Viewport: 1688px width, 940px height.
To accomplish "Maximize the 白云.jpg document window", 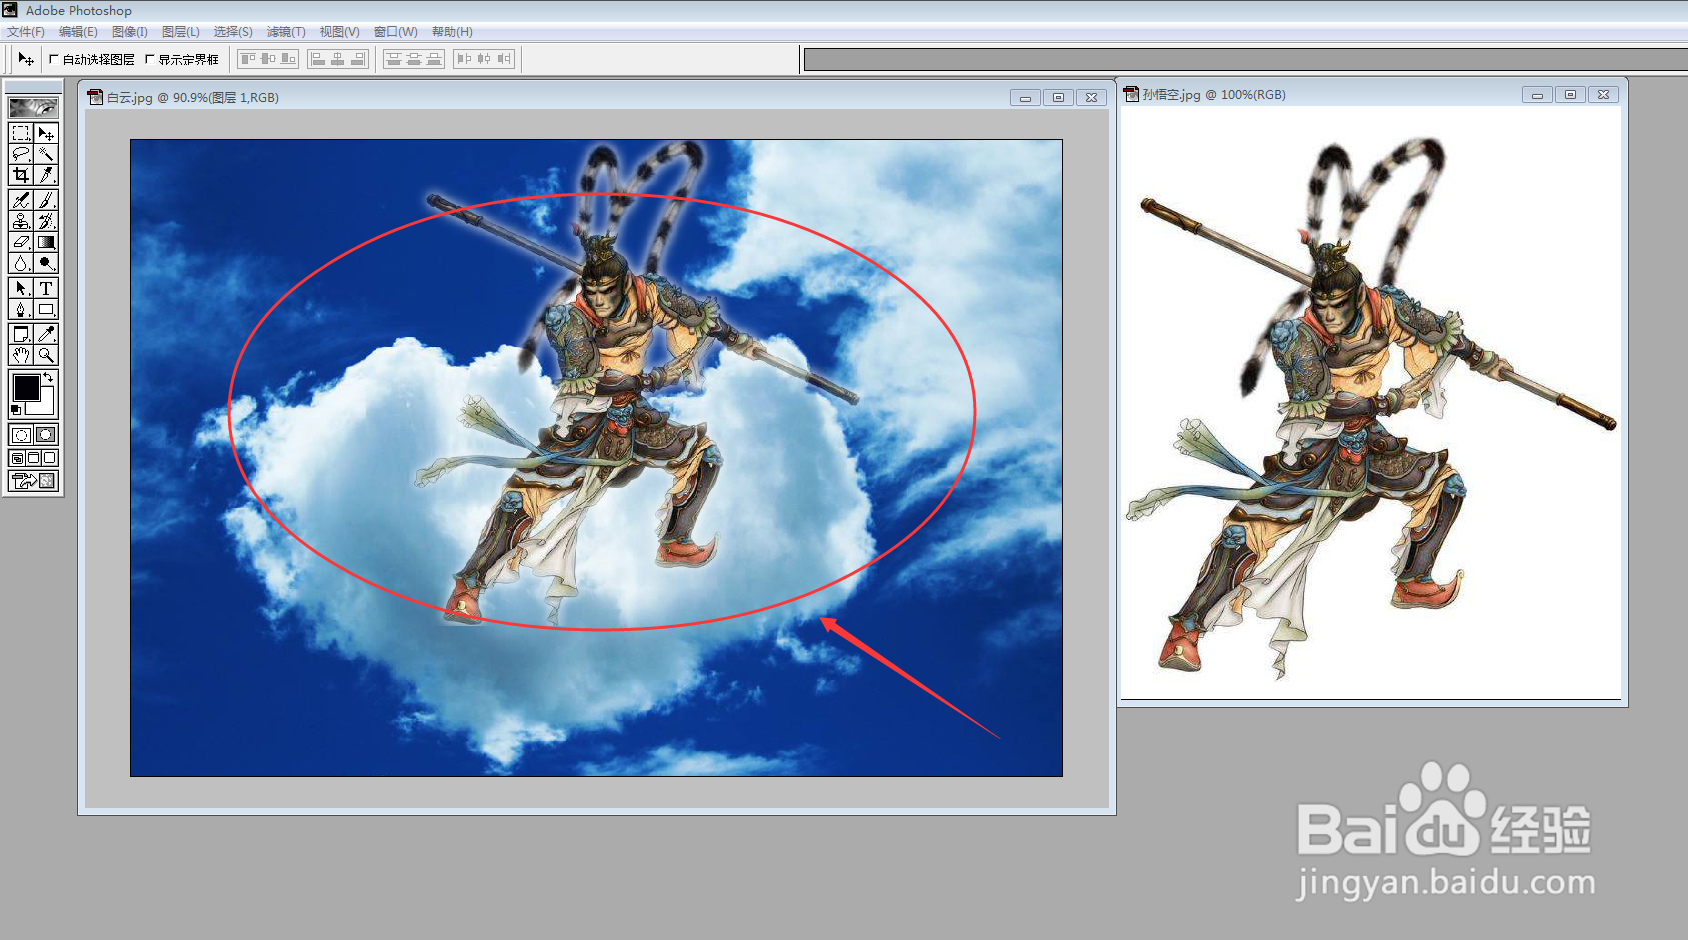I will [1058, 97].
